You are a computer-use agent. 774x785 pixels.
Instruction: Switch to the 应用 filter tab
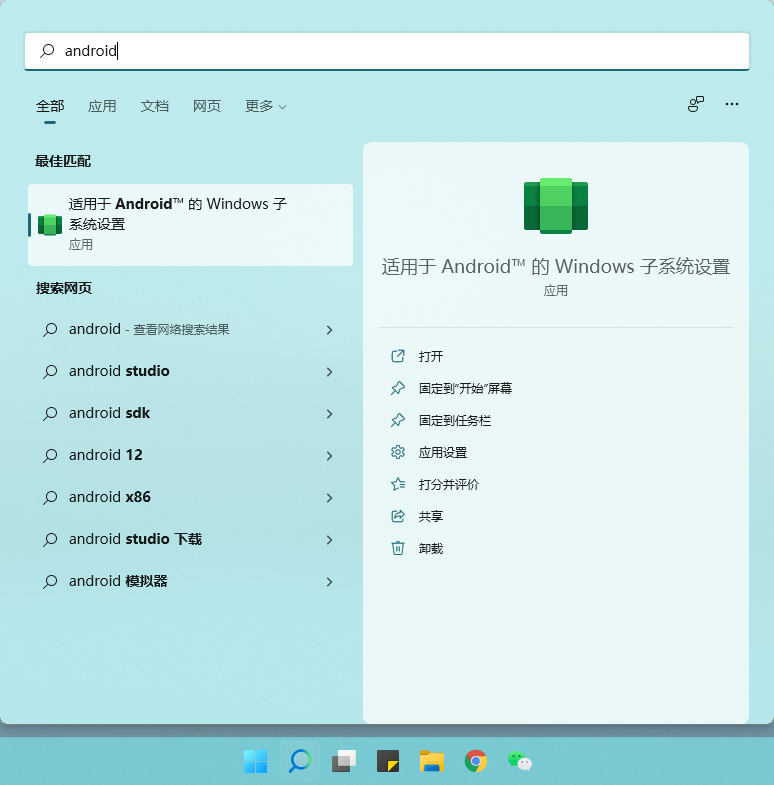[102, 106]
